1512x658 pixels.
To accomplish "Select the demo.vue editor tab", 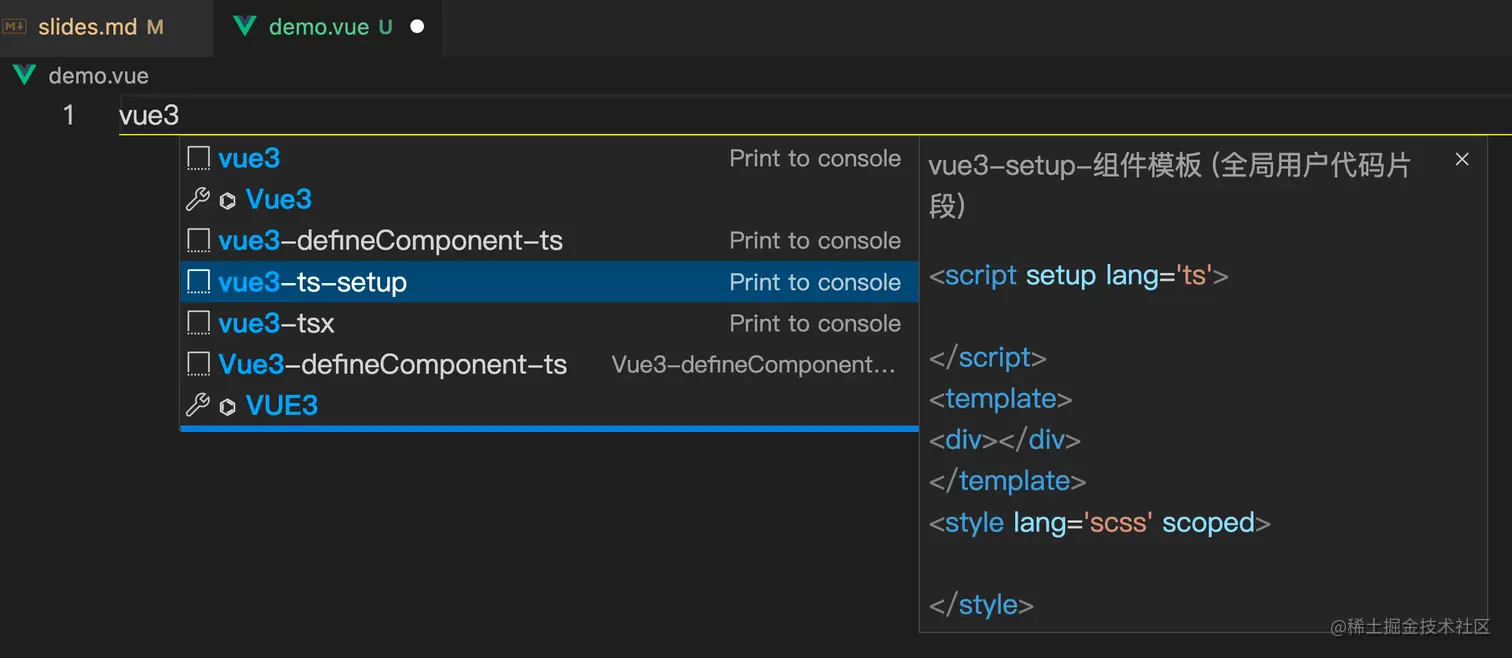I will pos(319,27).
